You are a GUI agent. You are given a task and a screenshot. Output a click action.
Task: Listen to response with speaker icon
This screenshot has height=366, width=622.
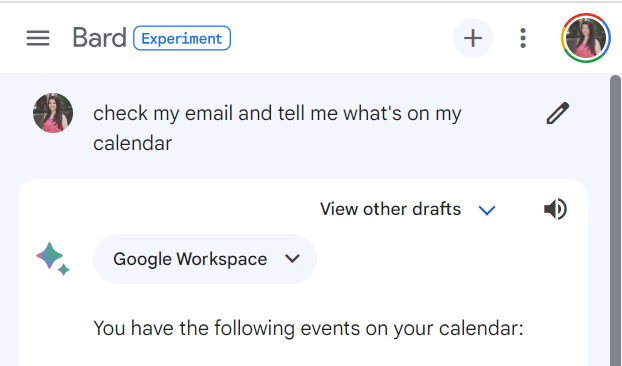pos(555,209)
